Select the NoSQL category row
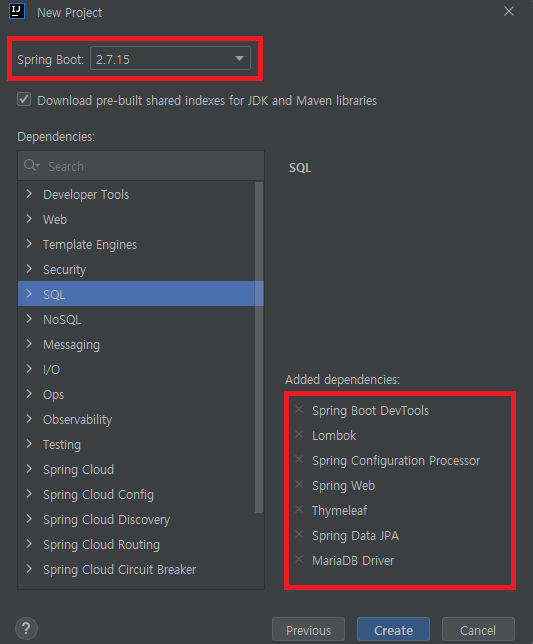 [136, 319]
